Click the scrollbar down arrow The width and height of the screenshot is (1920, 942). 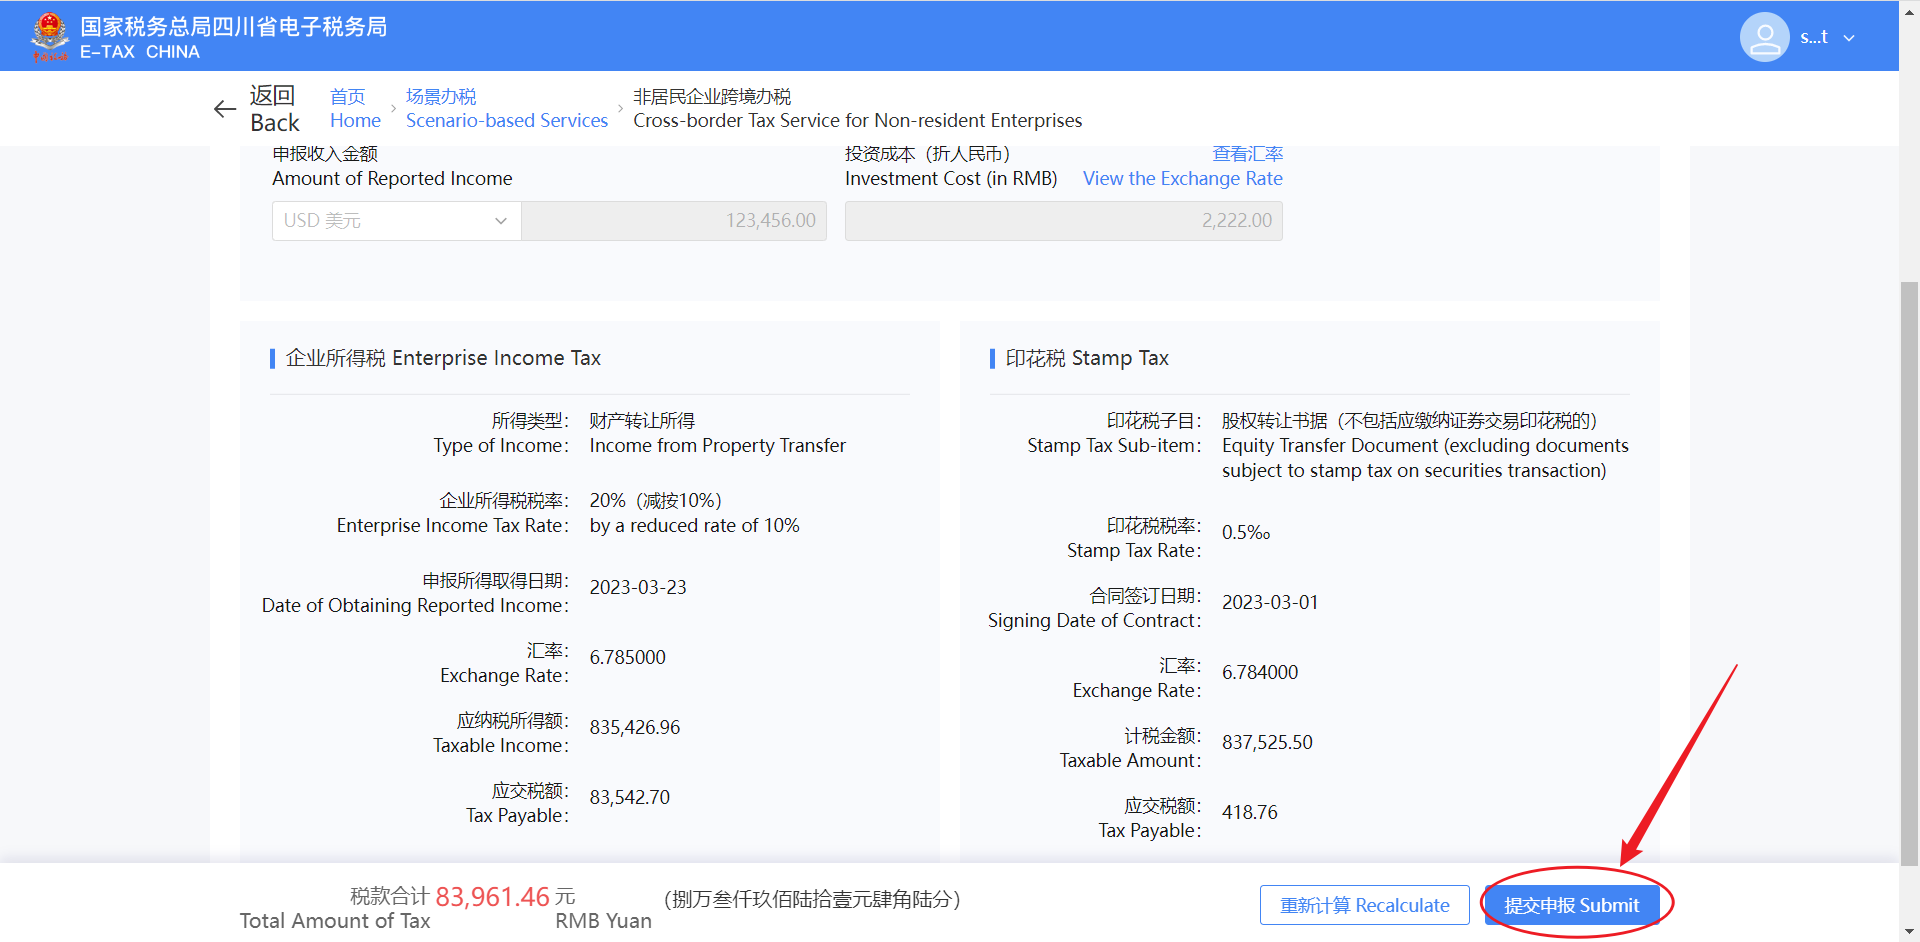coord(1909,932)
